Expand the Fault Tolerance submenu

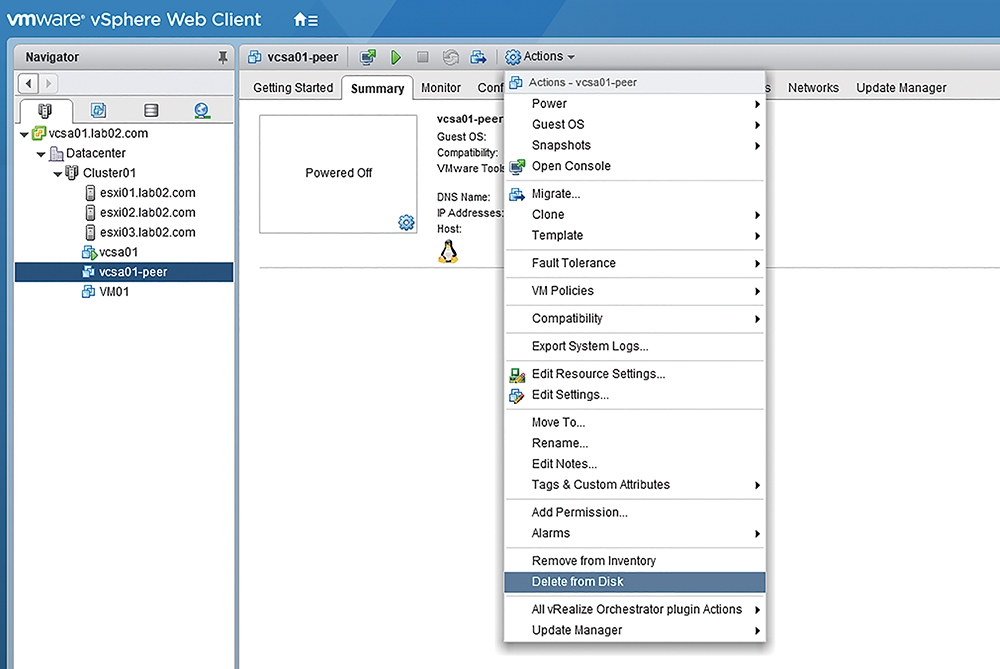(x=635, y=263)
